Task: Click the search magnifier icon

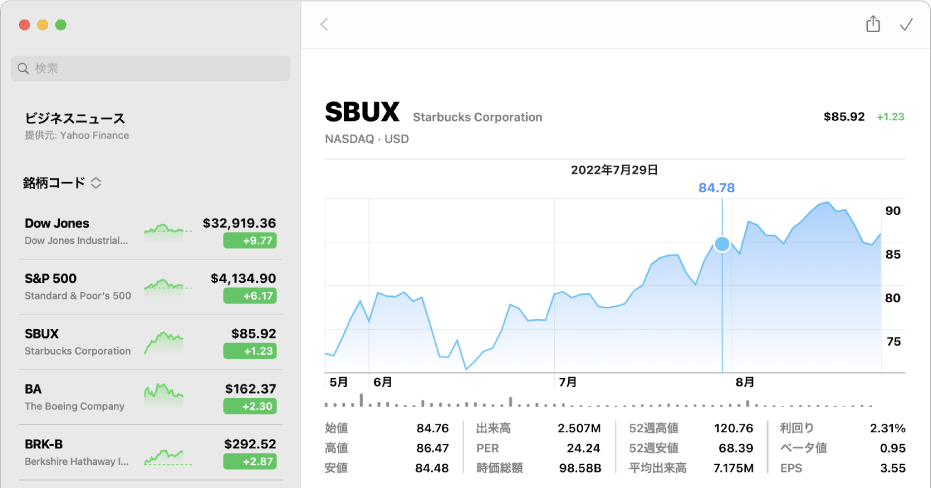Action: 24,68
